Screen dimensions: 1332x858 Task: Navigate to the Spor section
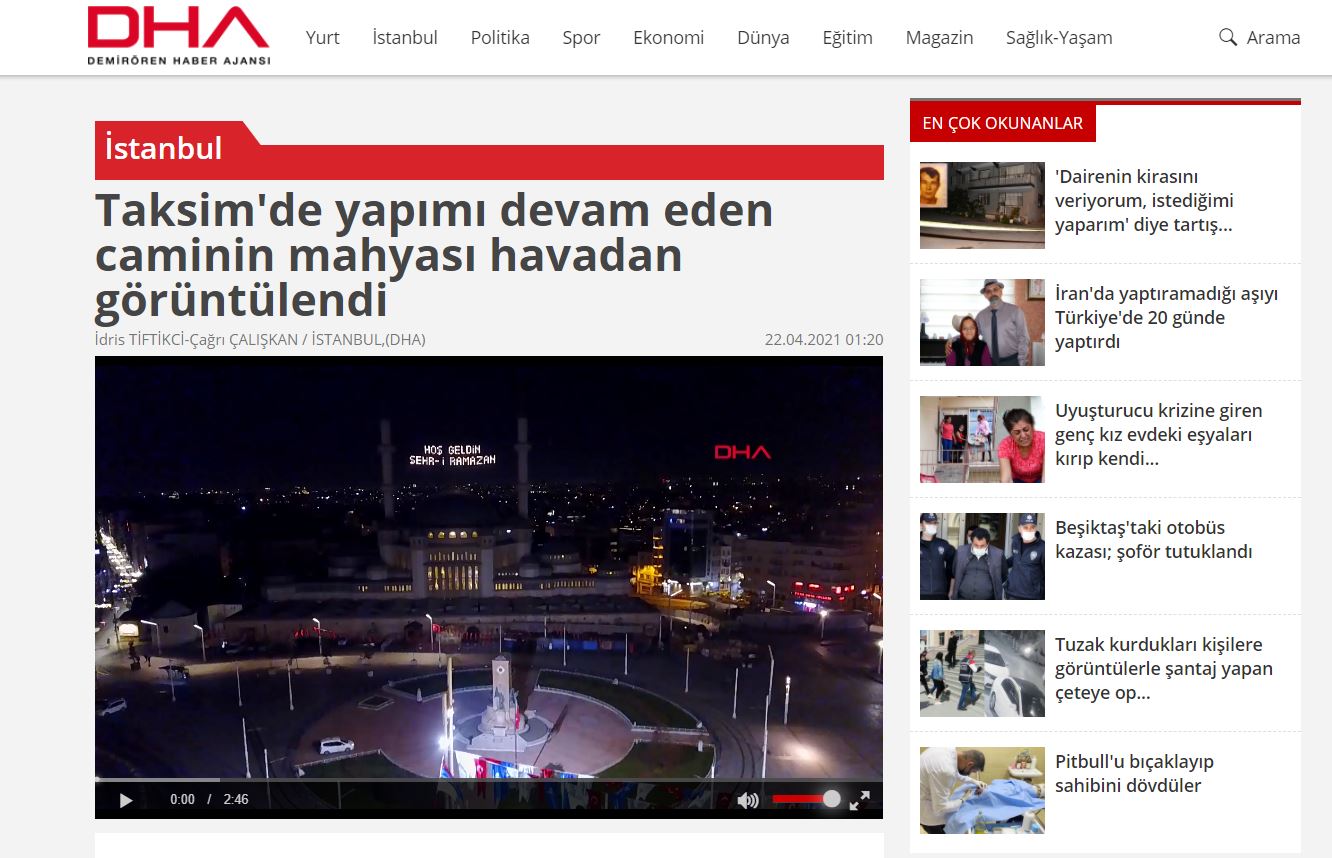(581, 38)
